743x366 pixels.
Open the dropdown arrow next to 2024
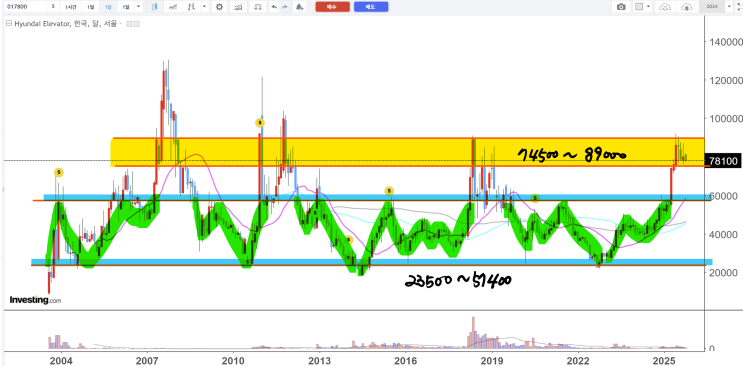pyautogui.click(x=729, y=7)
